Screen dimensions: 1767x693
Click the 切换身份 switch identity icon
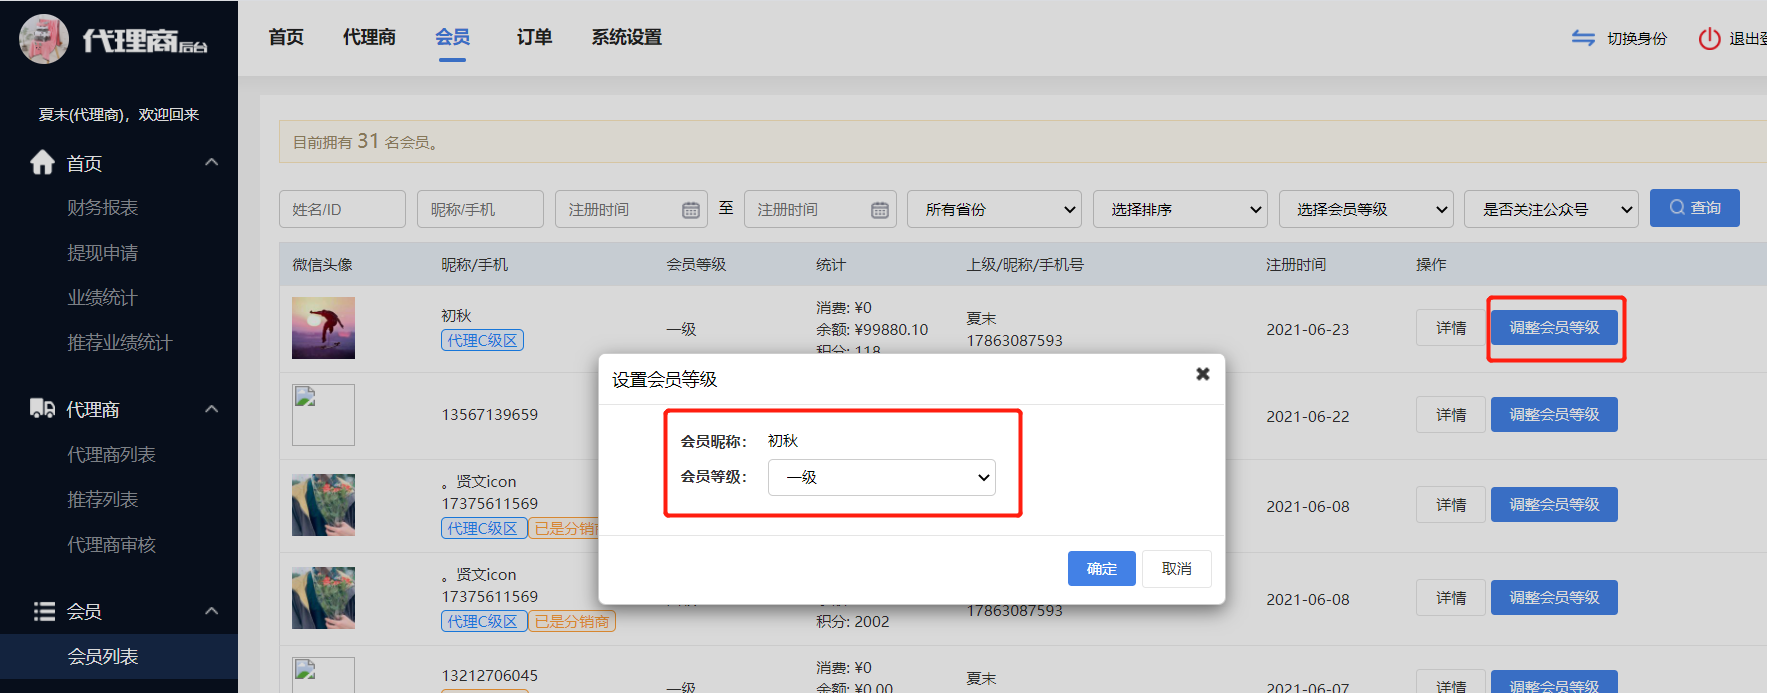click(1583, 38)
